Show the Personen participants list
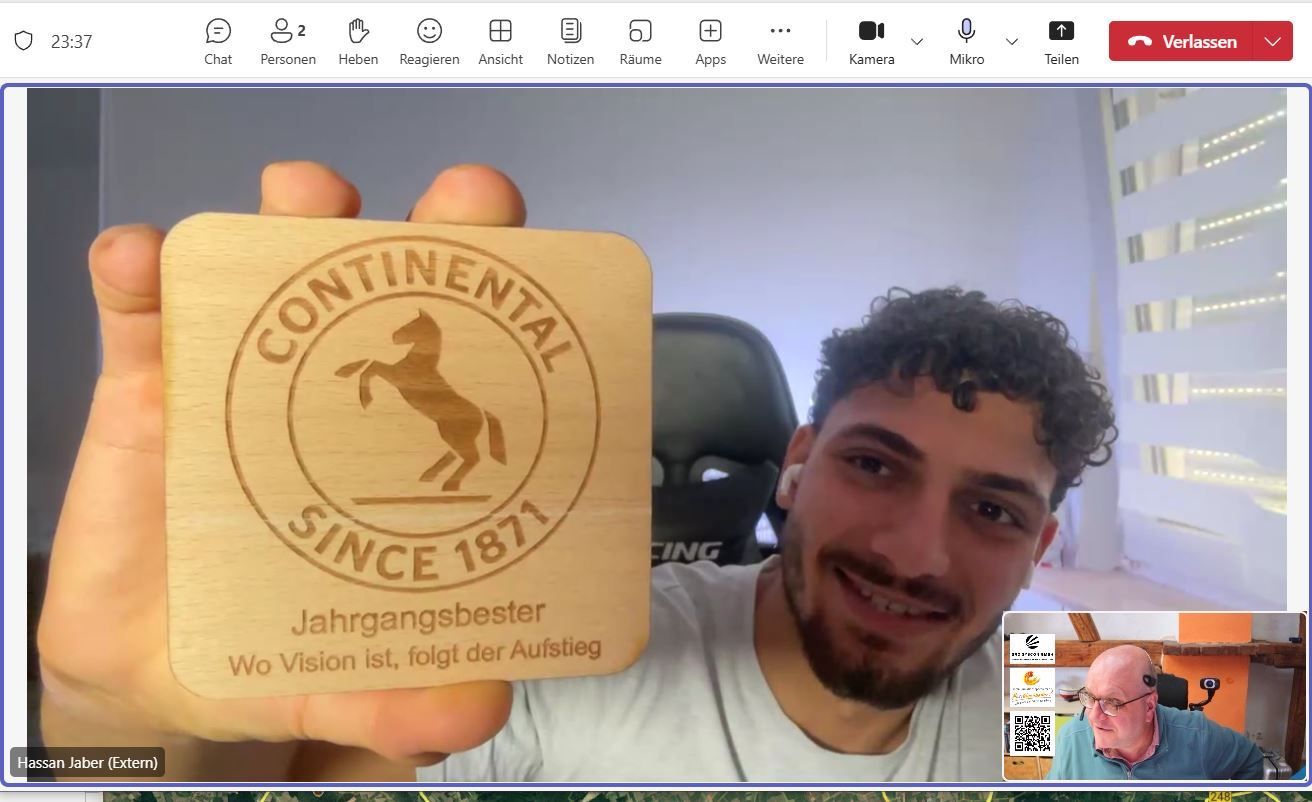Screen dimensions: 1312x802 pyautogui.click(x=288, y=42)
